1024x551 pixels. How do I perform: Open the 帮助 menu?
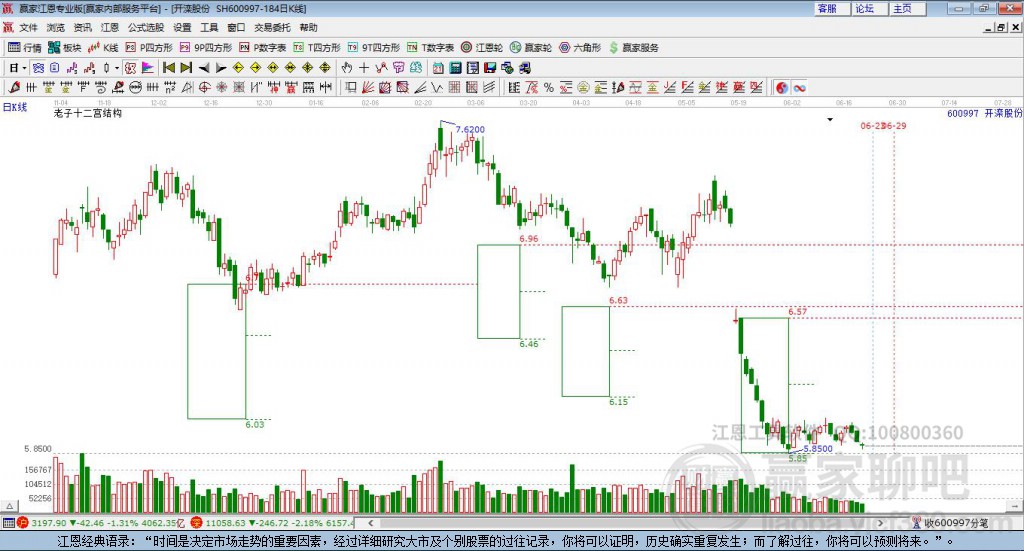308,27
